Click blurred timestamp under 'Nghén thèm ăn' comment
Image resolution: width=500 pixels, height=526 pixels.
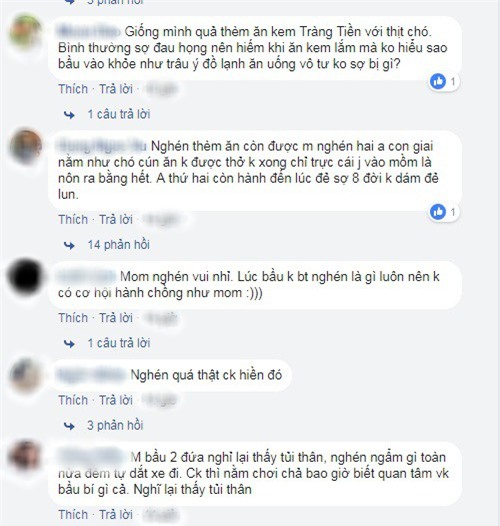point(161,220)
